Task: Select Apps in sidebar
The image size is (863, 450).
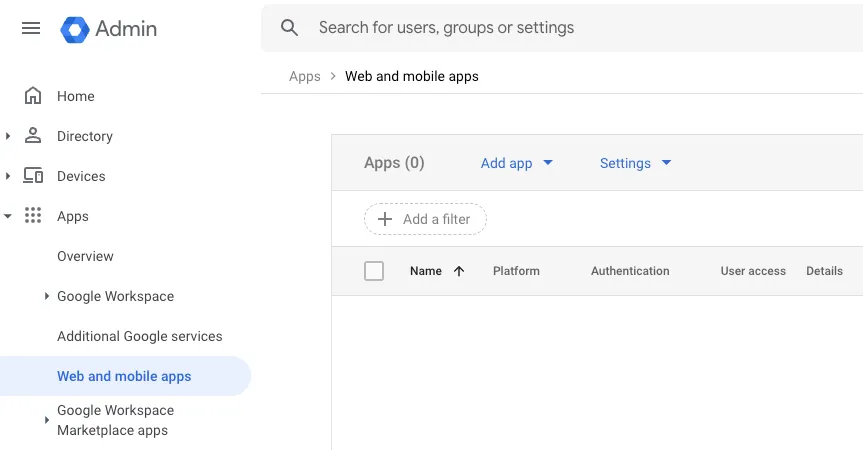Action: point(73,216)
